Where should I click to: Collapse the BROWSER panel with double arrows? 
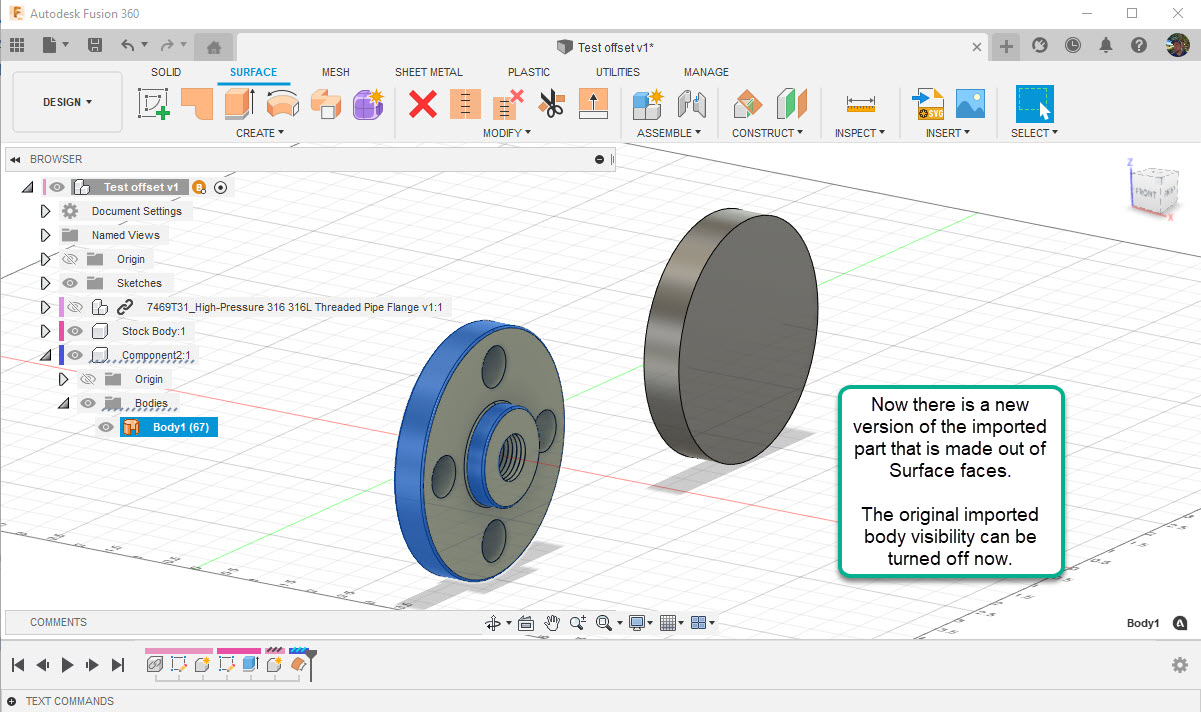pyautogui.click(x=15, y=159)
